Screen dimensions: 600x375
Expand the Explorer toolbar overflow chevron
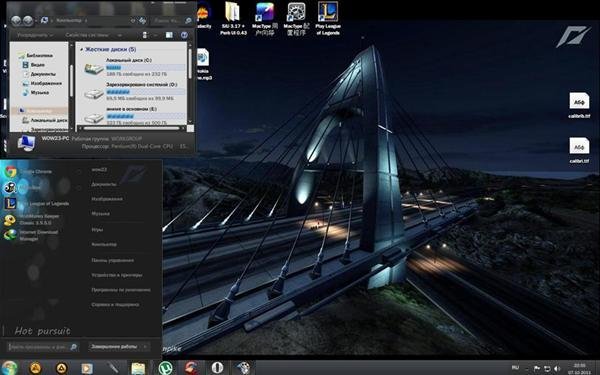120,35
